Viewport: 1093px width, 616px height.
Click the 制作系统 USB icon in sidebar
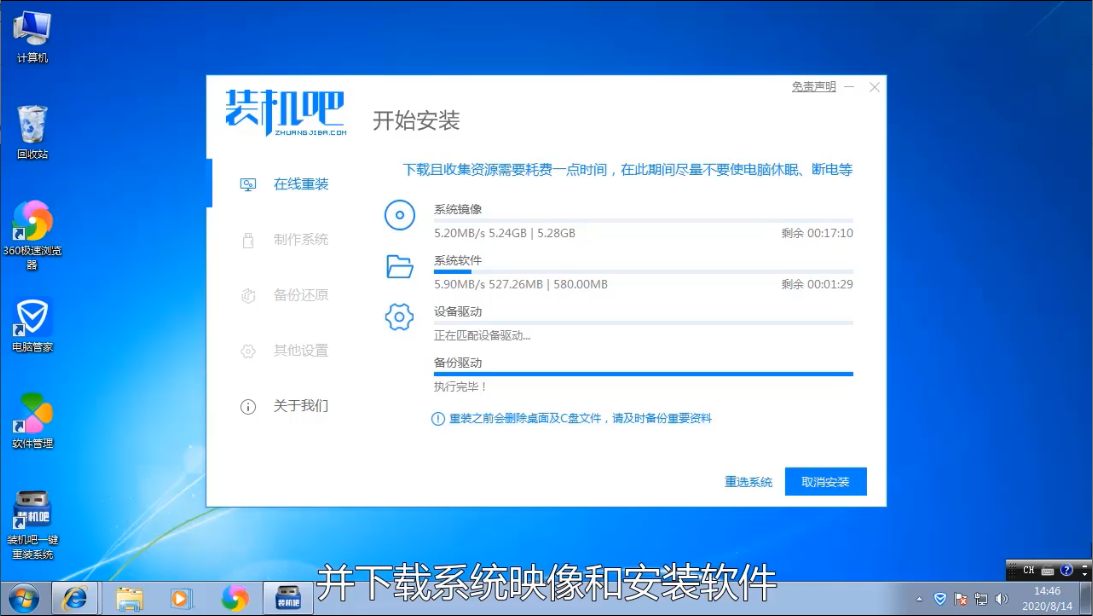click(x=249, y=240)
